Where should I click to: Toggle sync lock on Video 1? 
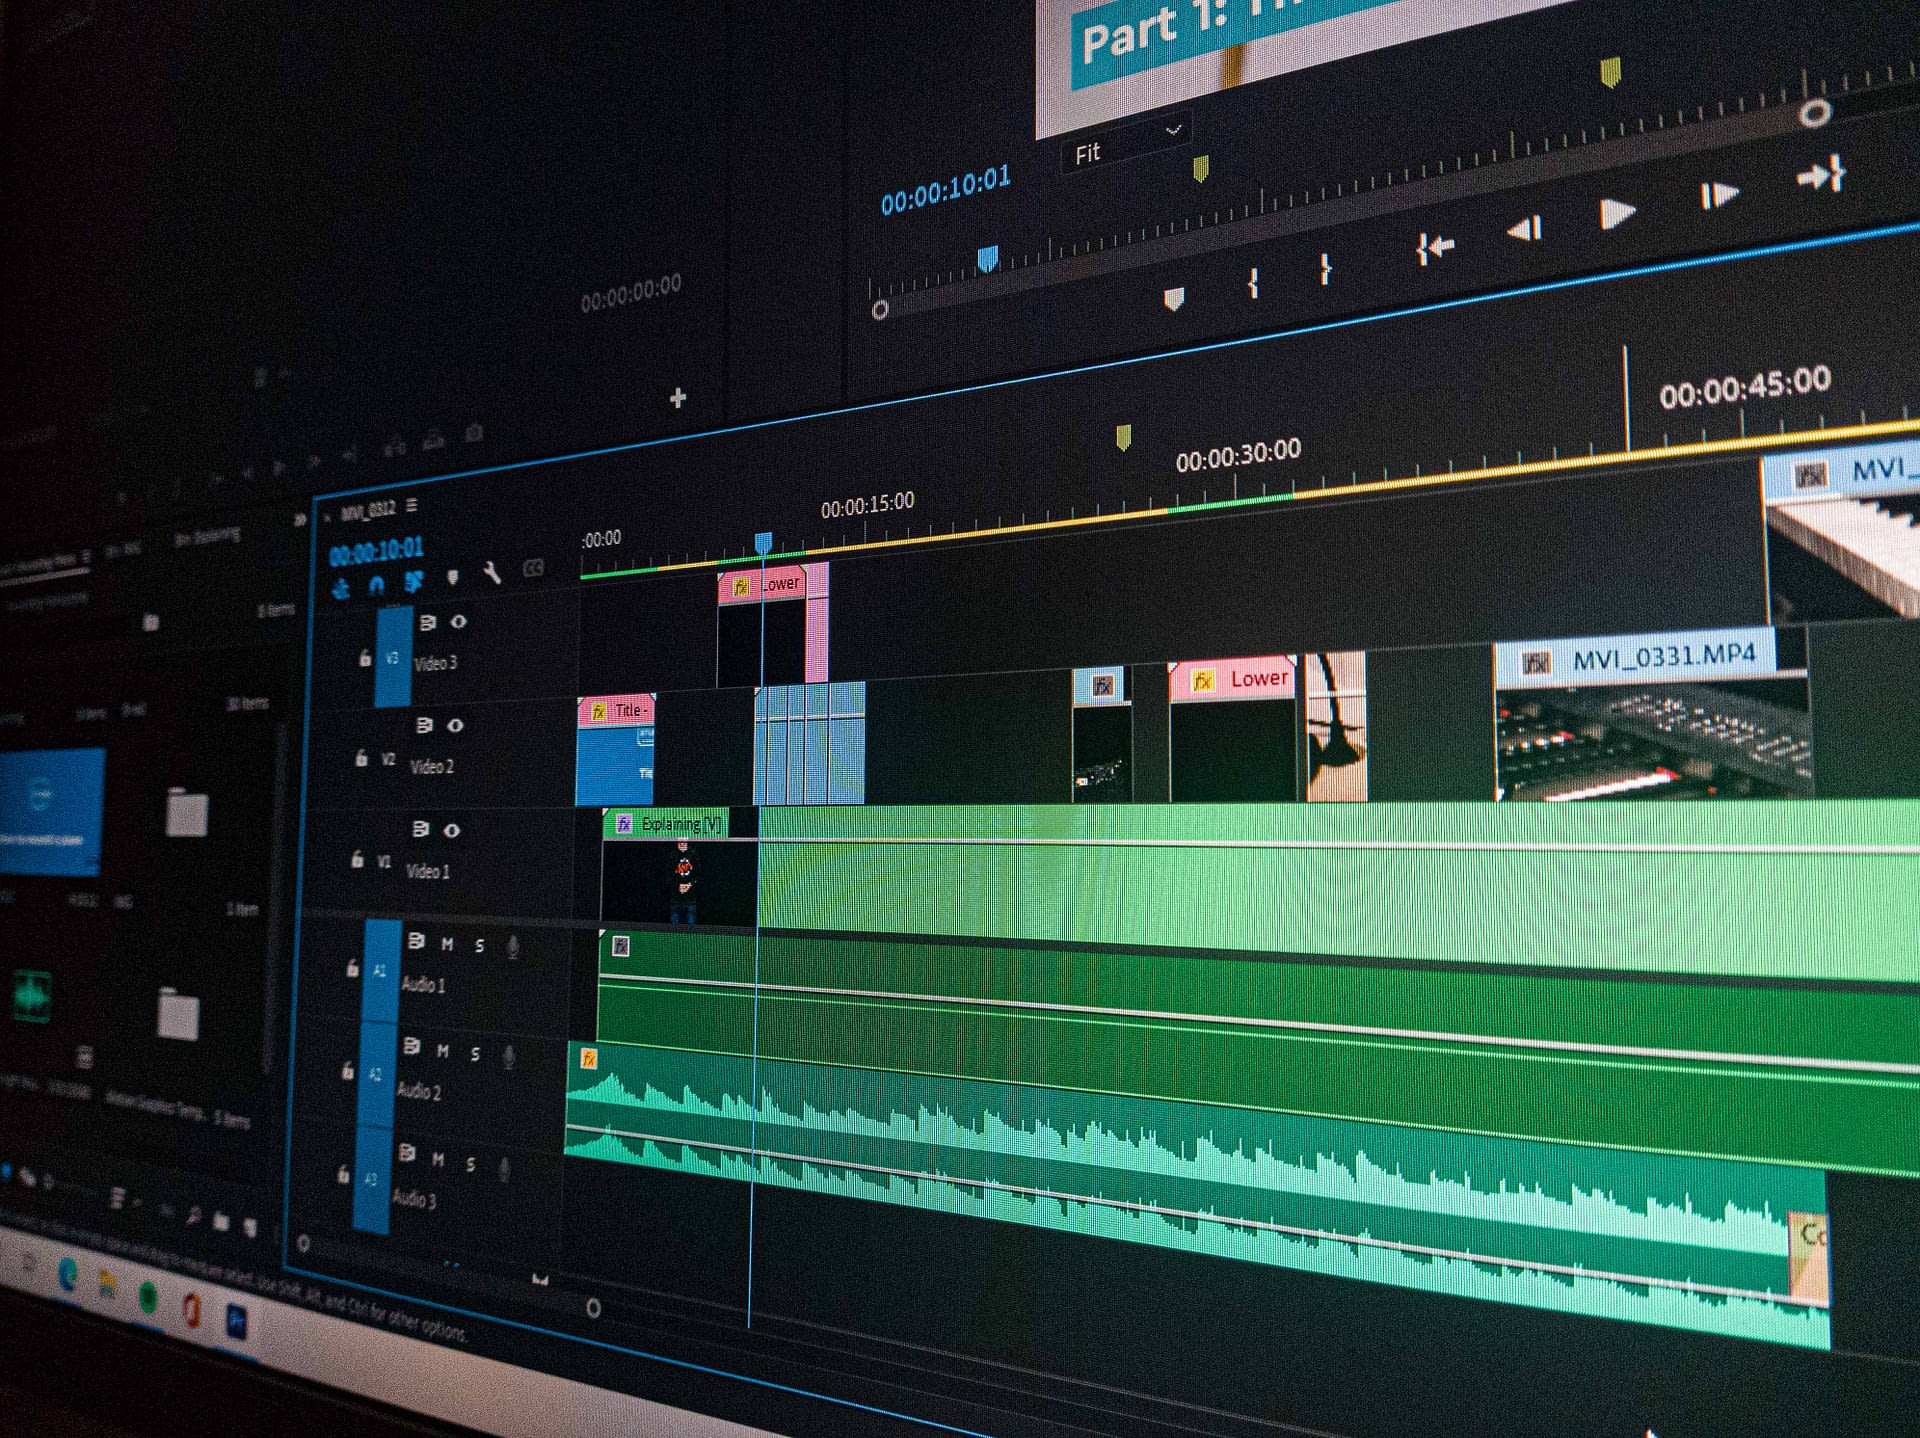[x=421, y=829]
